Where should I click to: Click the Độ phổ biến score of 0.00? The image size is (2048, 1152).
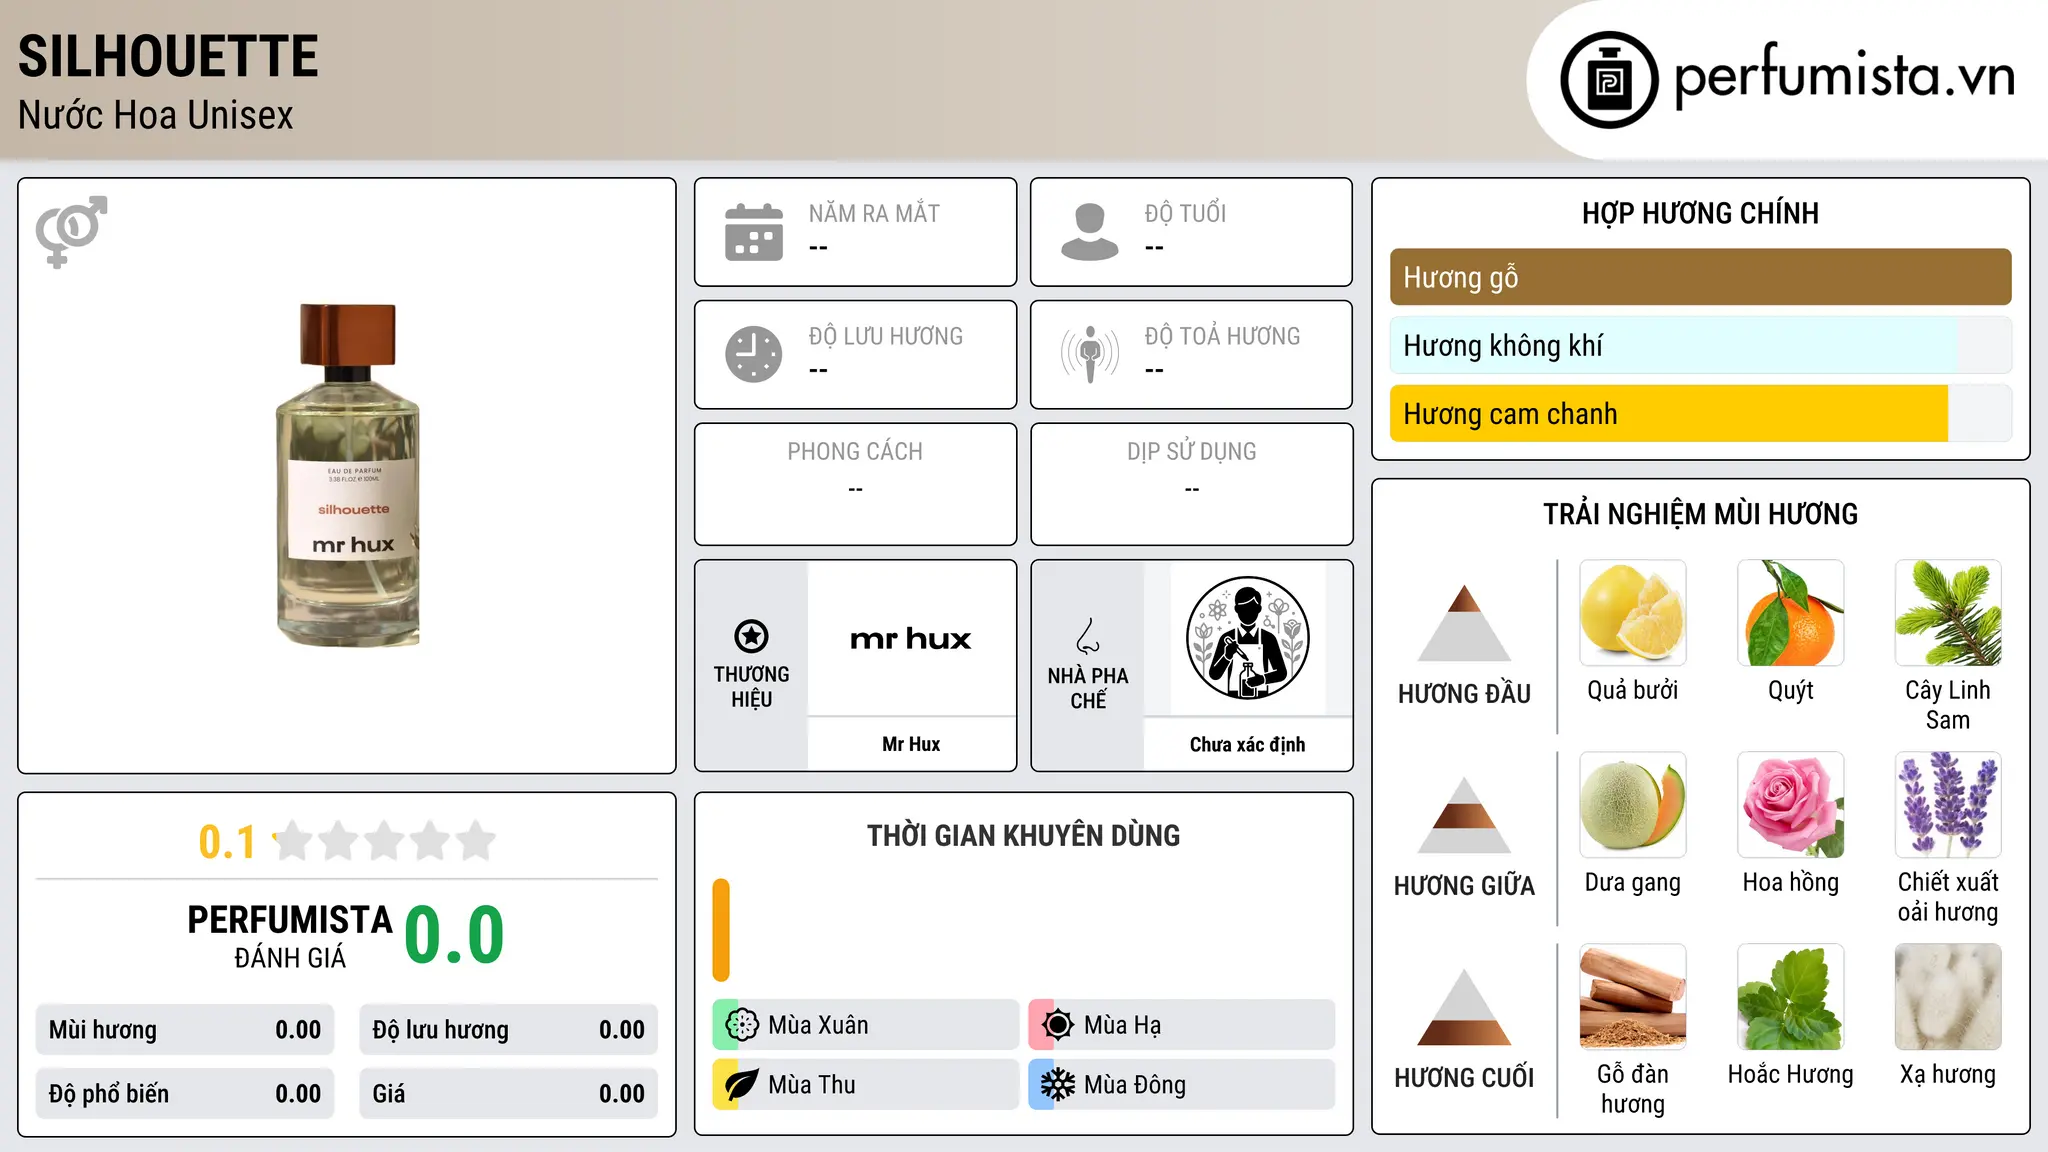pos(298,1094)
